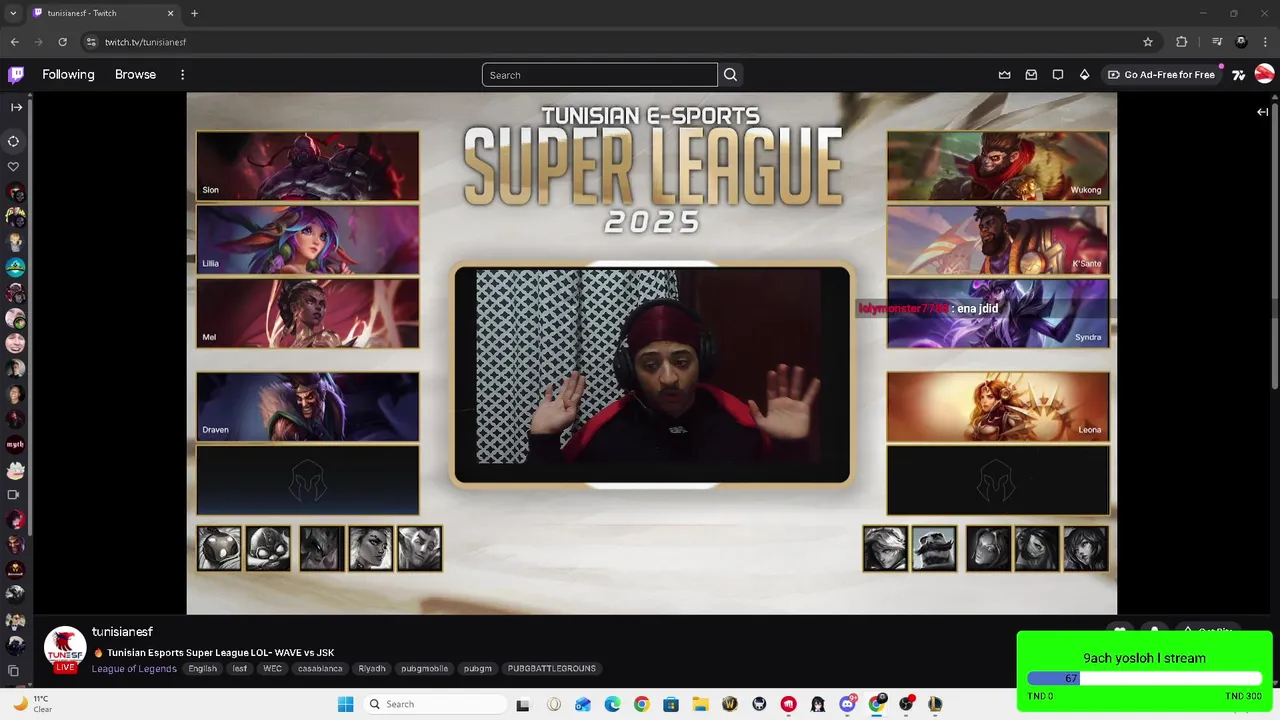Click the search magnifier button
Viewport: 1280px width, 720px height.
pyautogui.click(x=730, y=75)
